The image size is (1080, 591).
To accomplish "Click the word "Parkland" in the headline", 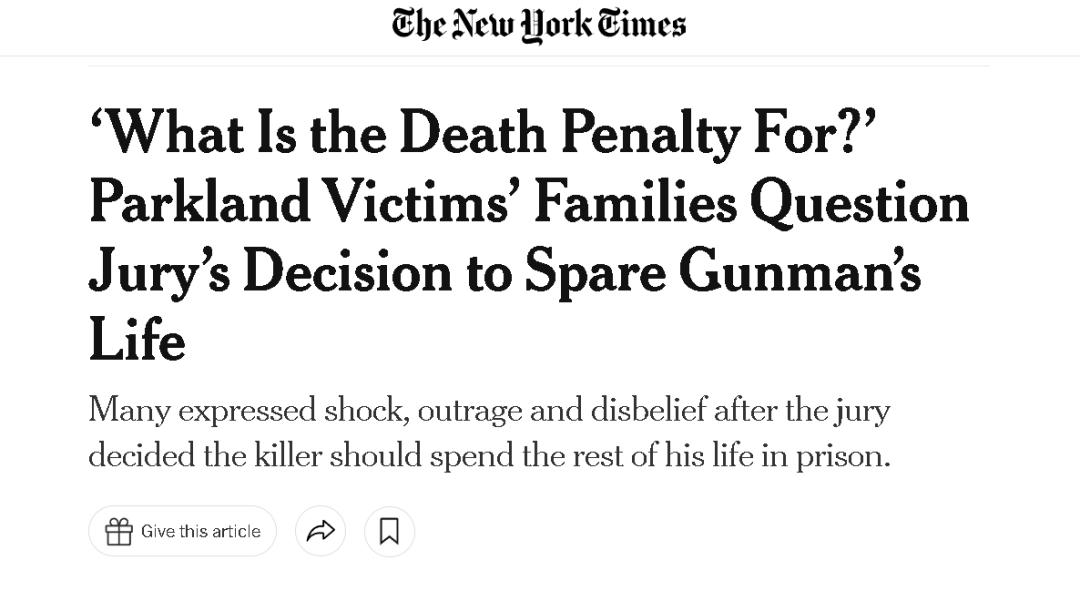I will tap(198, 202).
